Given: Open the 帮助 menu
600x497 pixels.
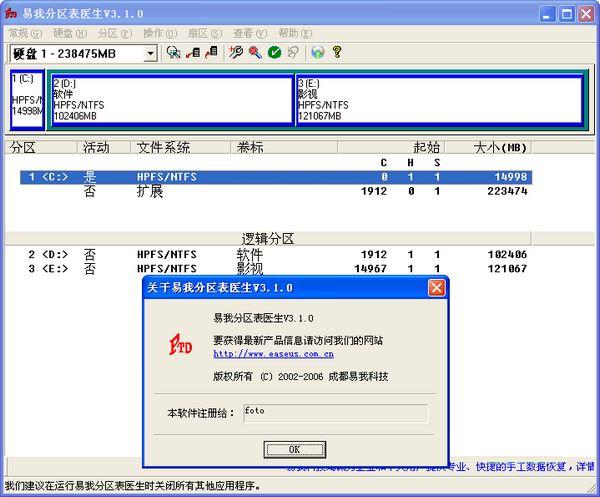Looking at the screenshot, I should click(x=293, y=33).
